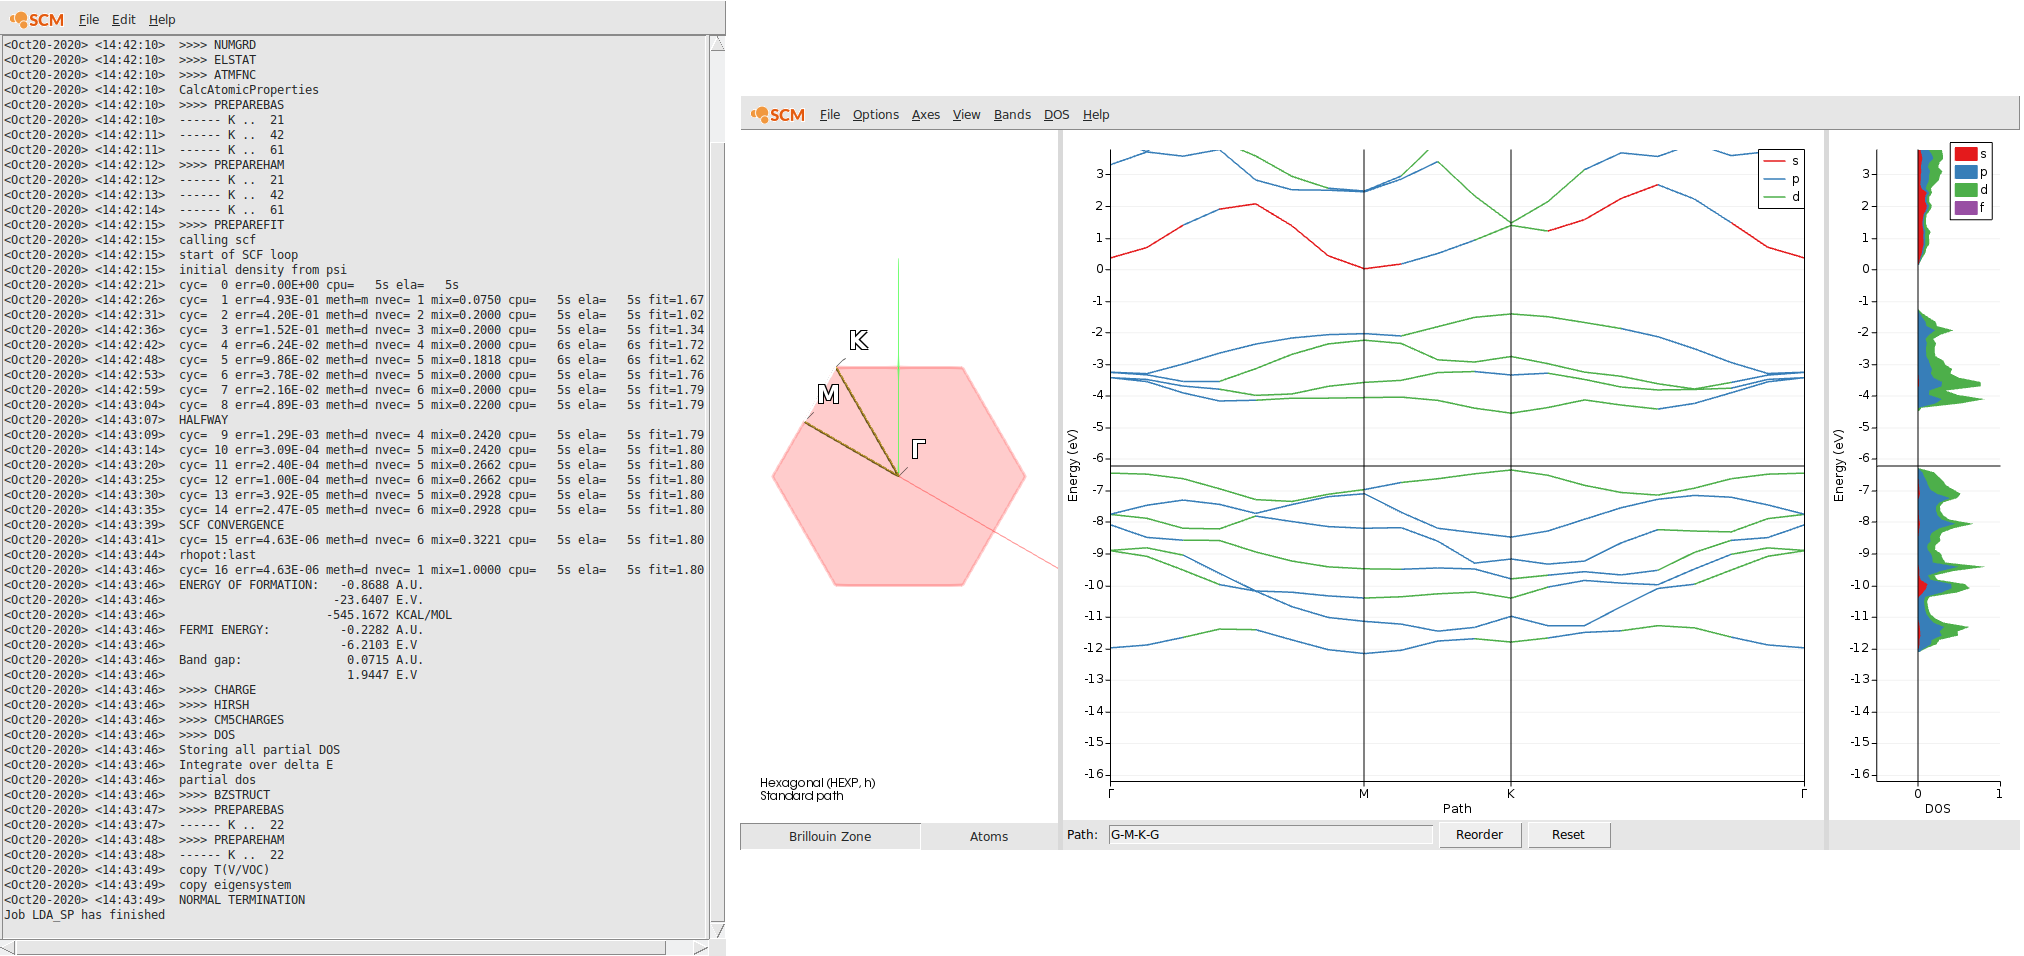Click the SCM logo in the band structure window
This screenshot has width=2024, height=956.
coord(775,114)
